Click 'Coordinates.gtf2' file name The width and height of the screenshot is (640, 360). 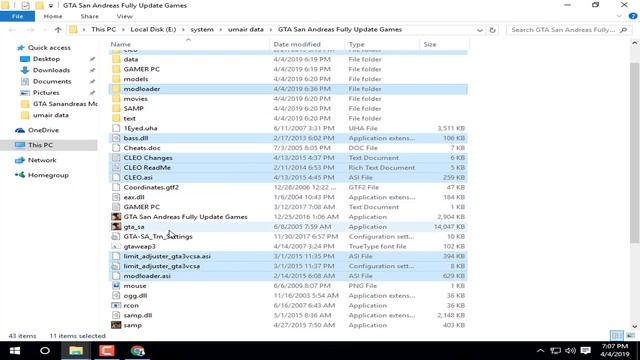[x=151, y=187]
